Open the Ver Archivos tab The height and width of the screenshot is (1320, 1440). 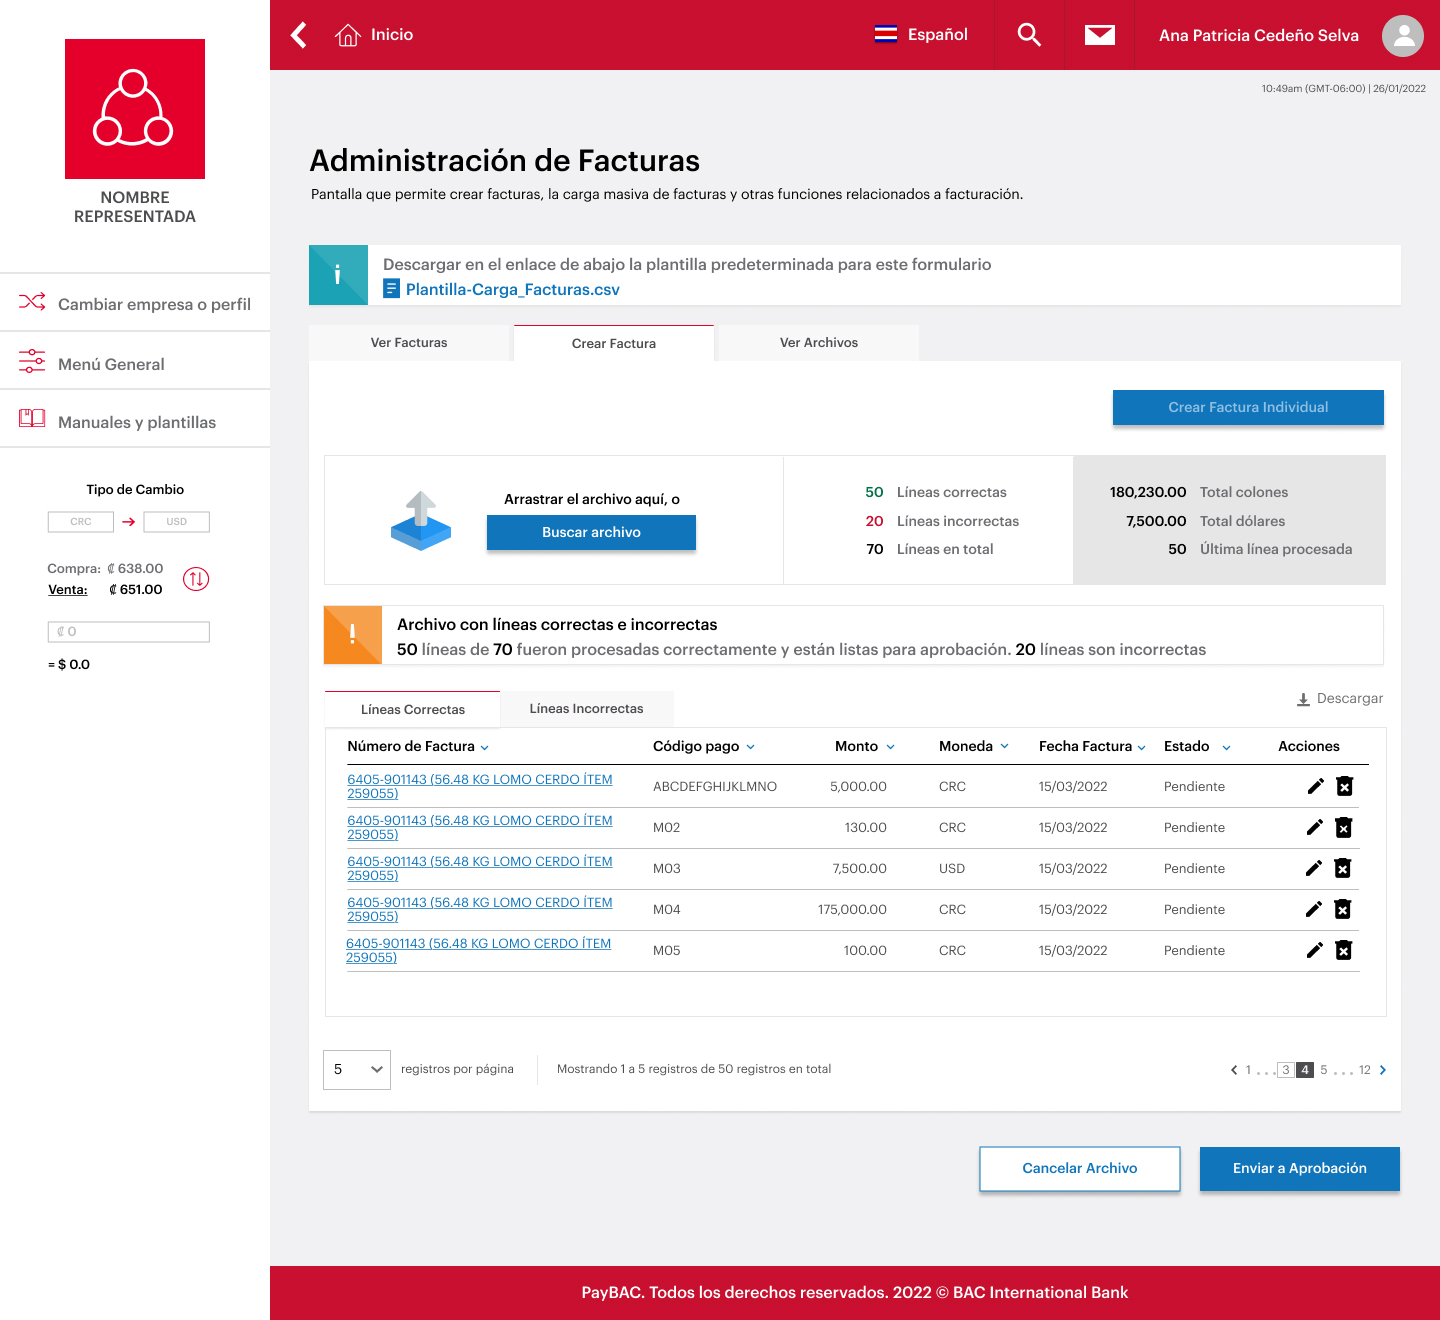[817, 342]
